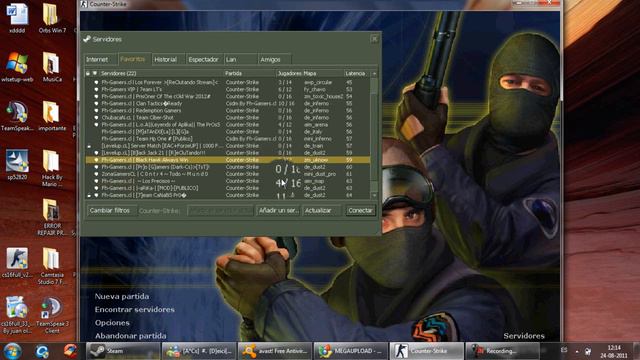Sort by the Partida column header
Viewport: 640px width, 360px height.
250,73
